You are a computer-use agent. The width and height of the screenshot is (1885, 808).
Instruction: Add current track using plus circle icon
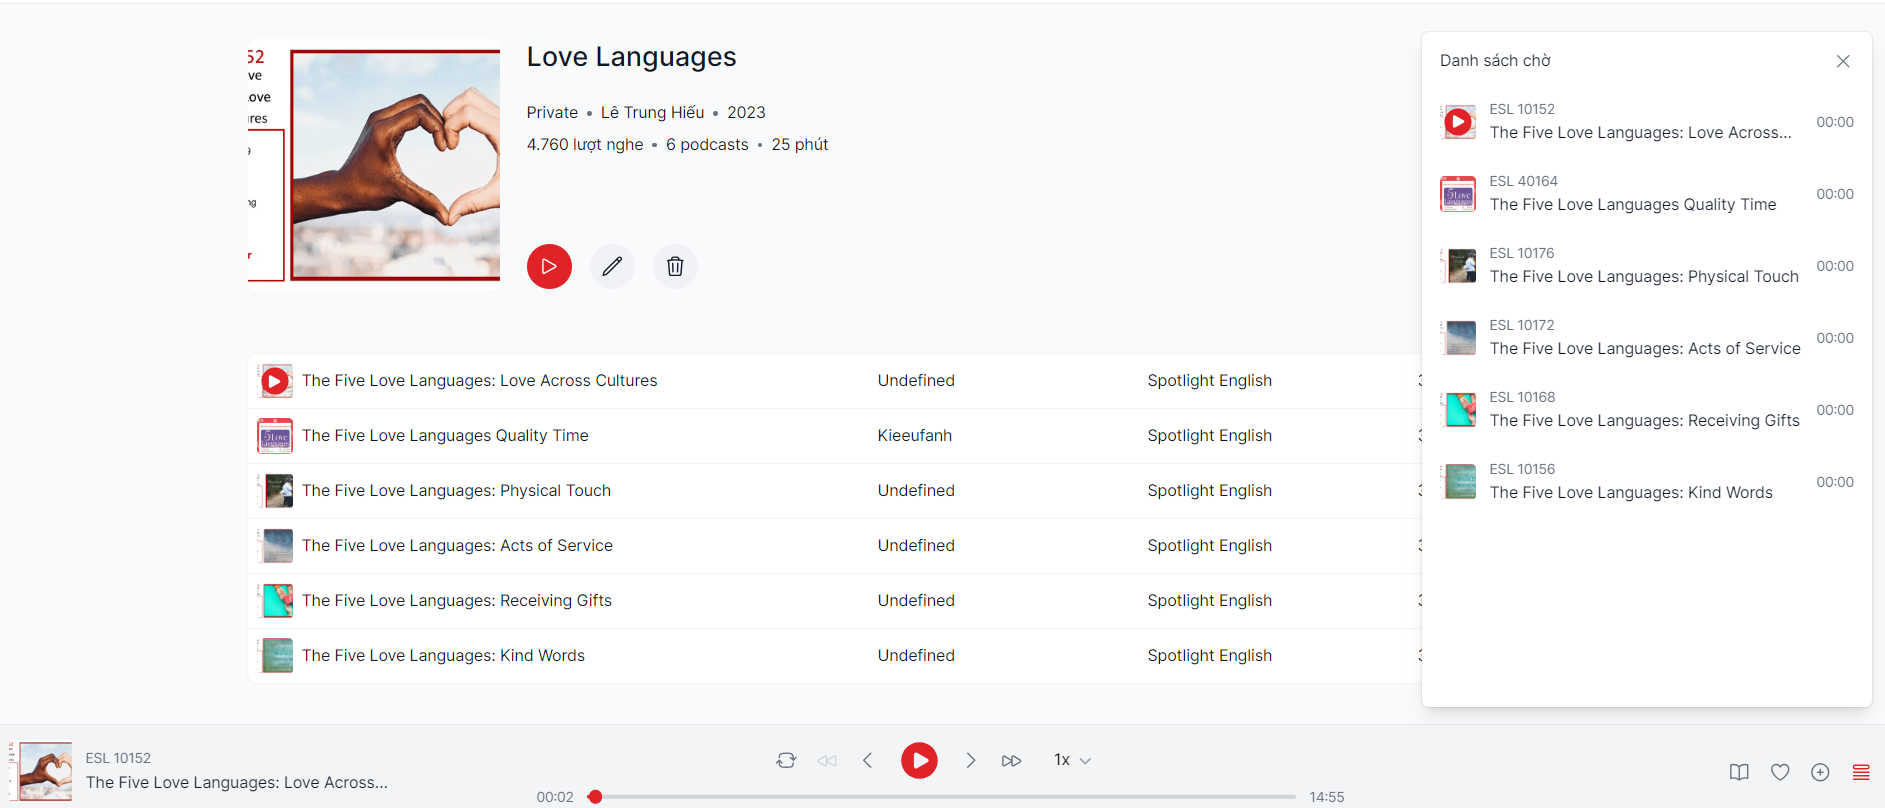1820,772
